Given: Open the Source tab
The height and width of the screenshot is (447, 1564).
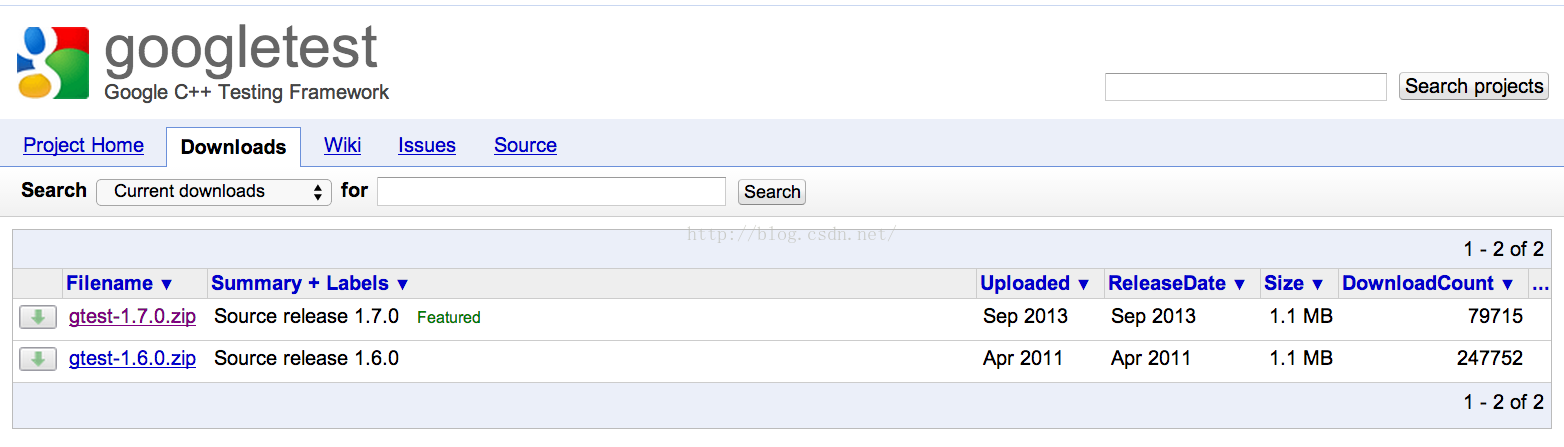Looking at the screenshot, I should 525,146.
